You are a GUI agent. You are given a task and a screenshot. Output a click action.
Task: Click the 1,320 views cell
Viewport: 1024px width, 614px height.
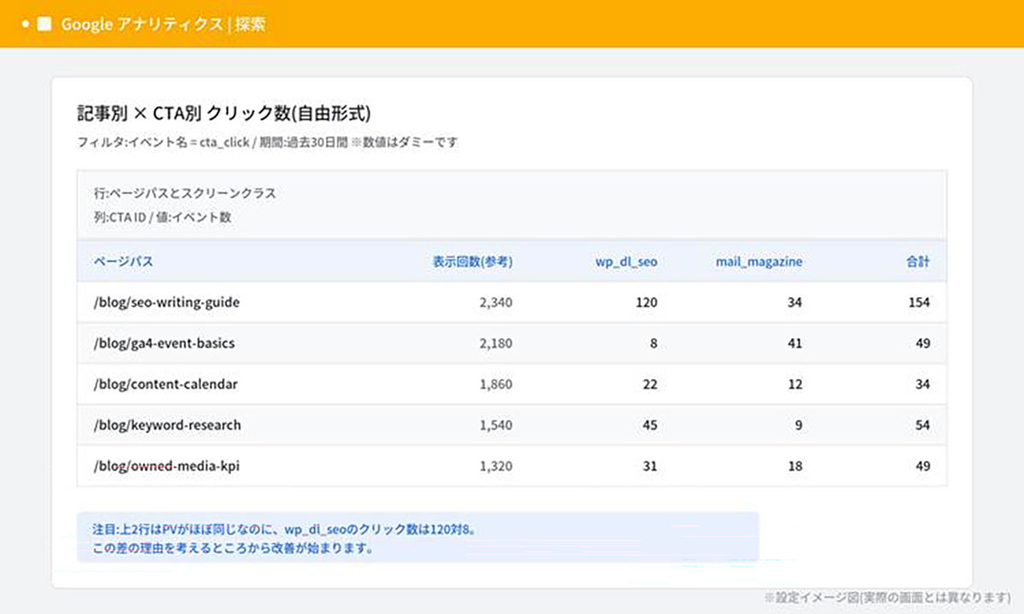496,466
